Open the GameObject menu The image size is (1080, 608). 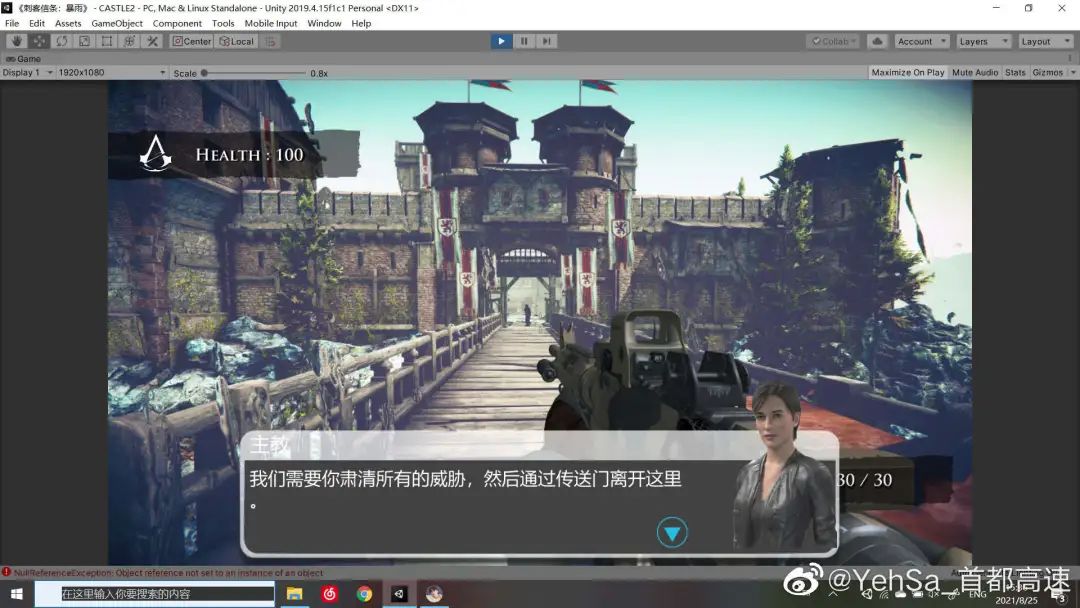[117, 23]
